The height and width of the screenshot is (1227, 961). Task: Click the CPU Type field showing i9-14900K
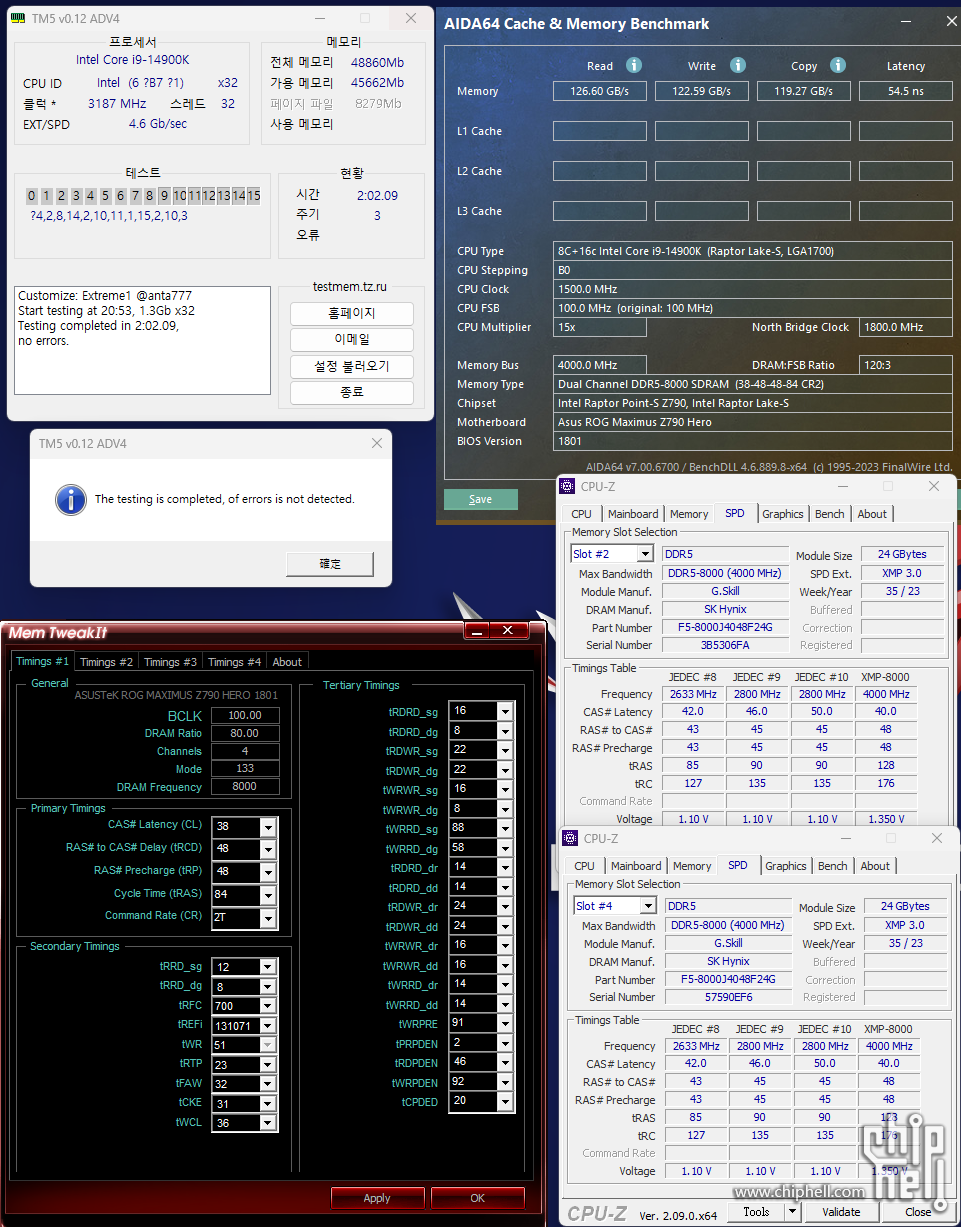click(x=753, y=251)
